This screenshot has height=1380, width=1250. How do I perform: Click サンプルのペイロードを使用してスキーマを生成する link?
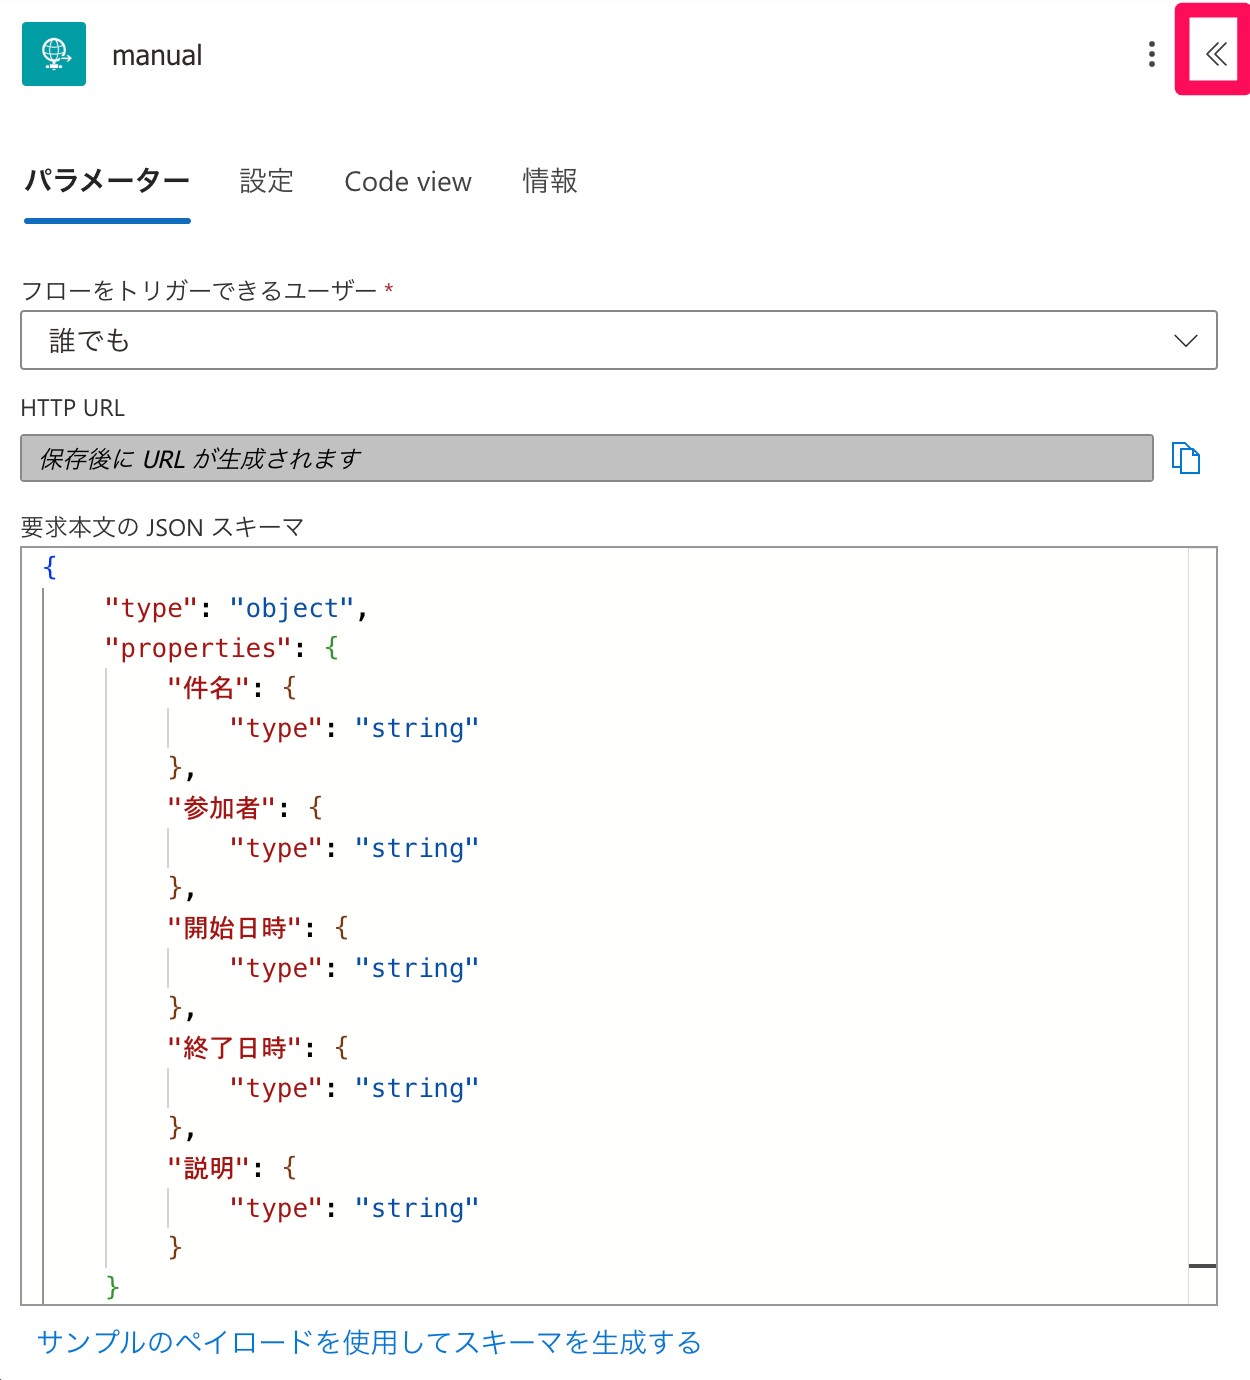point(369,1342)
